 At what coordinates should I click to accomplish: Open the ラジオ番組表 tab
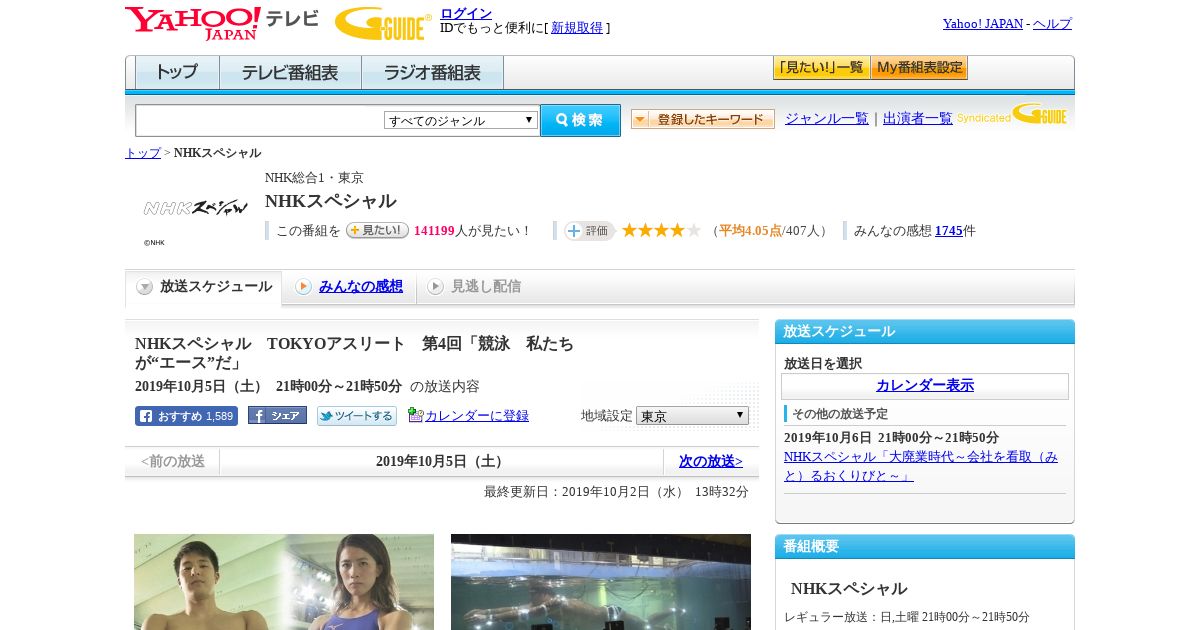pyautogui.click(x=432, y=72)
